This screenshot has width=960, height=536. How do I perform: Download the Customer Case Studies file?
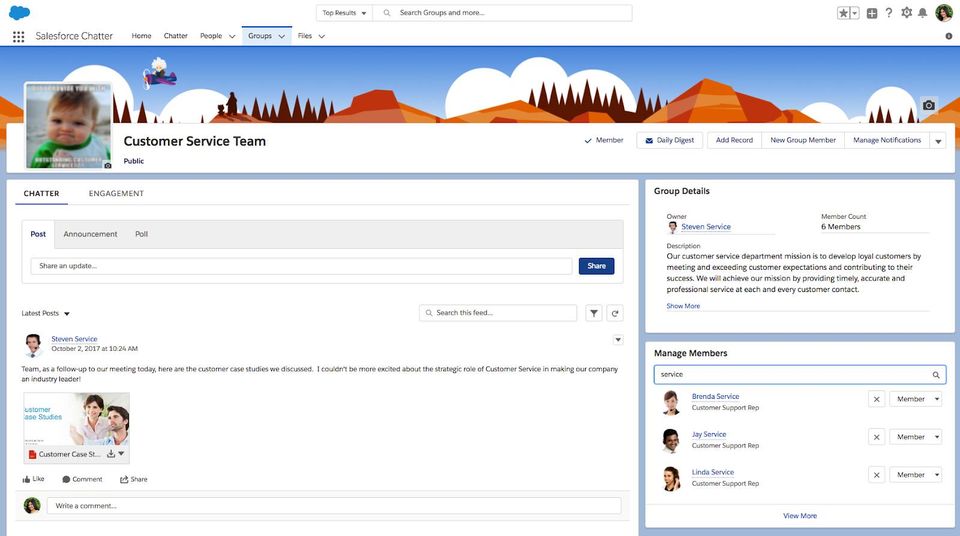click(111, 454)
